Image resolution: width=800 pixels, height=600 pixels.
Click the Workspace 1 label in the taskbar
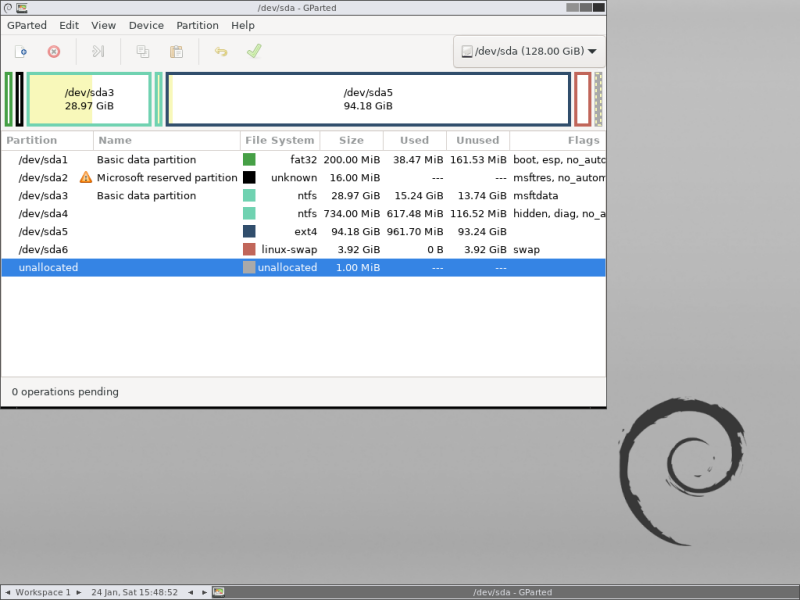pyautogui.click(x=43, y=592)
